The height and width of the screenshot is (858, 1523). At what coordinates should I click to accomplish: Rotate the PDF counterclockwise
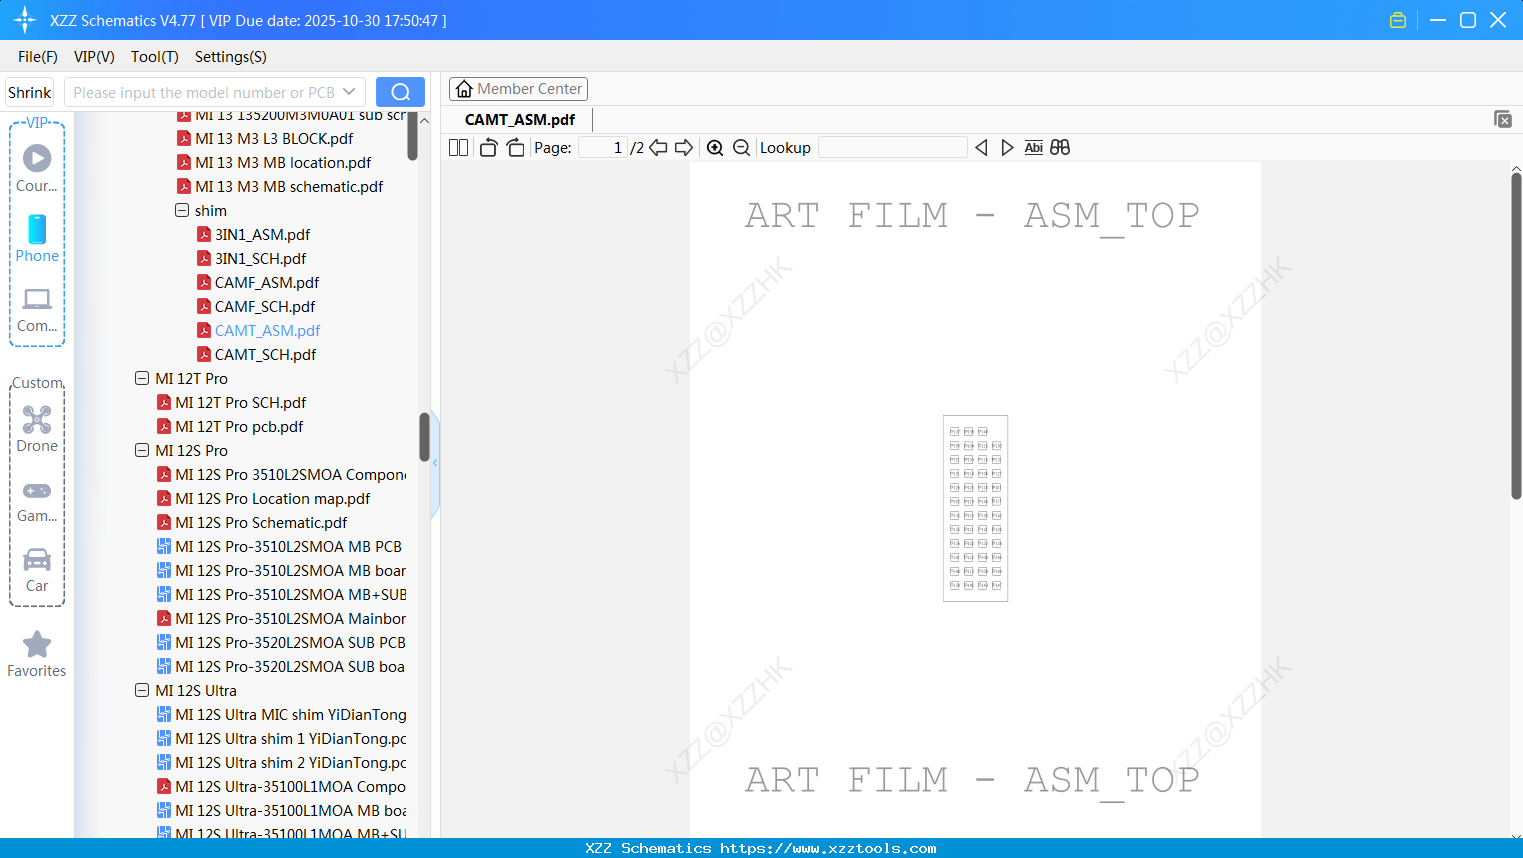point(487,147)
